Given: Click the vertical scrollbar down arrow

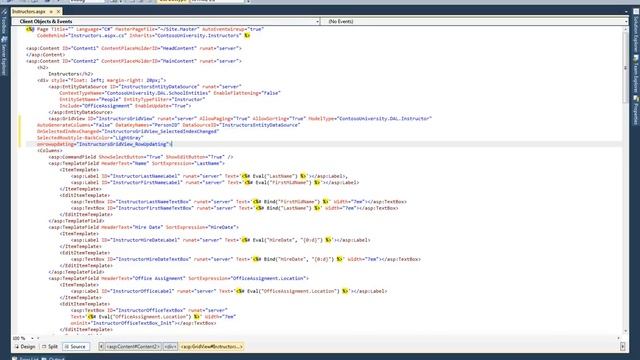Looking at the screenshot, I should click(x=625, y=331).
